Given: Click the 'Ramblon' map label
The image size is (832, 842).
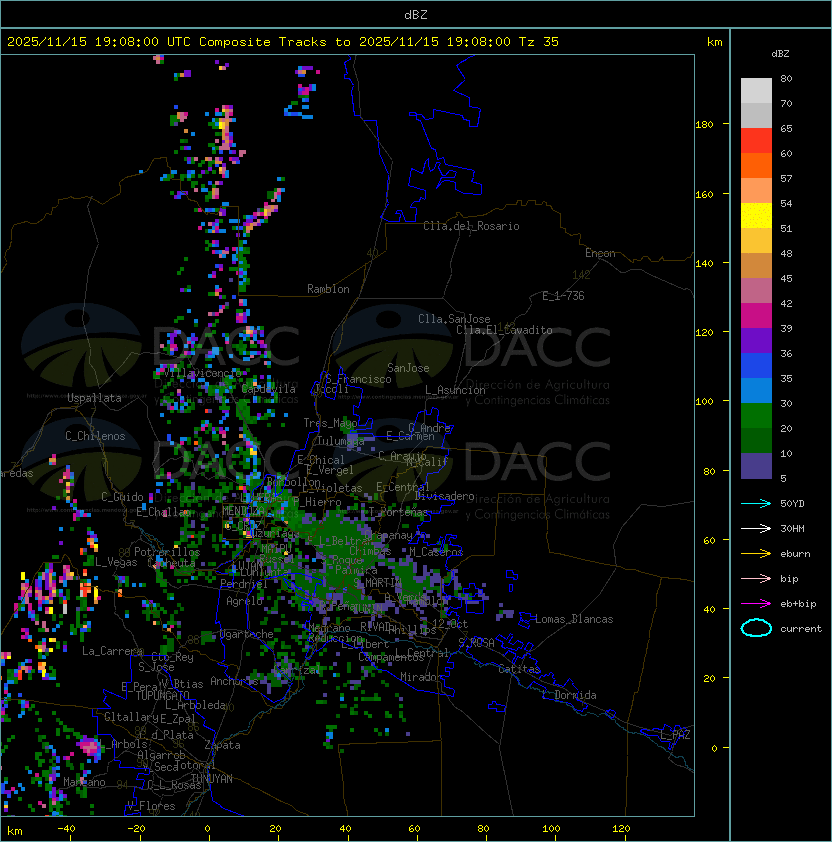Looking at the screenshot, I should tap(328, 289).
